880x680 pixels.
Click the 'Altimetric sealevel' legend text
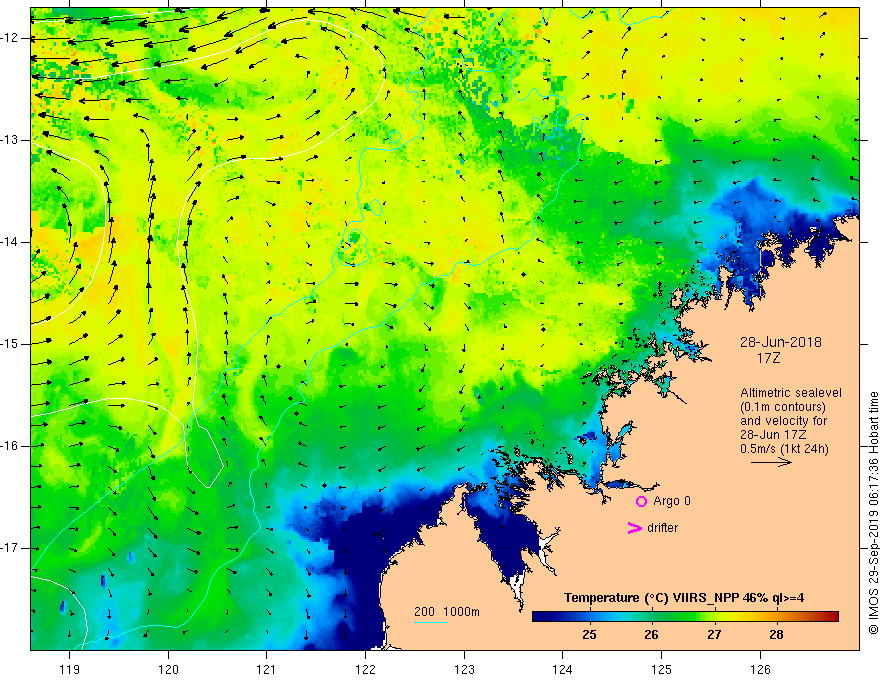tap(791, 393)
